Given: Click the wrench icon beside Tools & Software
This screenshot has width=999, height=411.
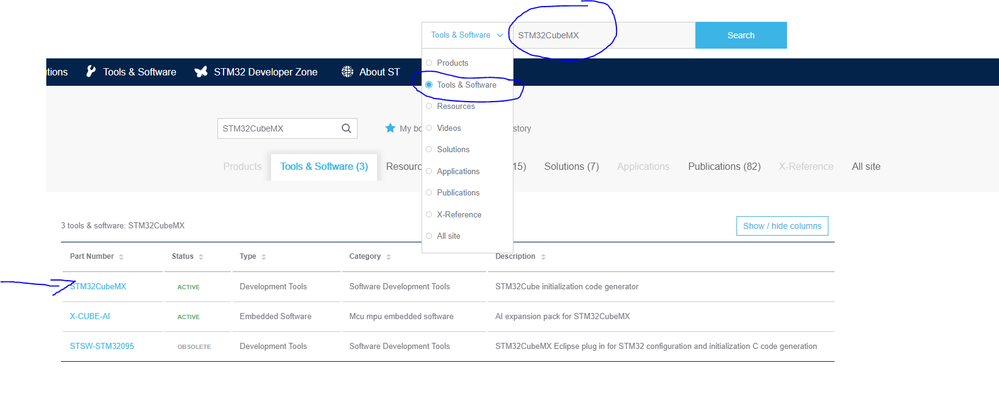Looking at the screenshot, I should (91, 72).
